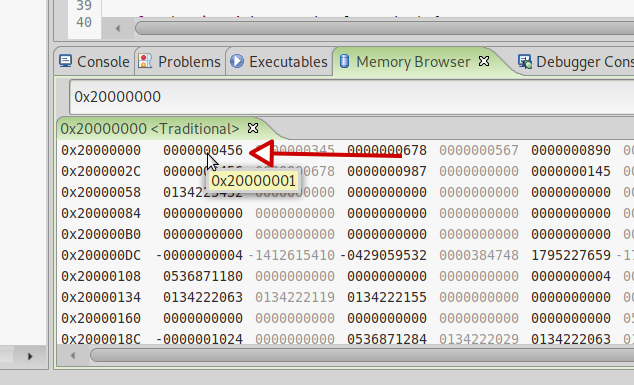Screen dimensions: 634x385
Task: Click memory cell 0134222029
Action: click(479, 339)
